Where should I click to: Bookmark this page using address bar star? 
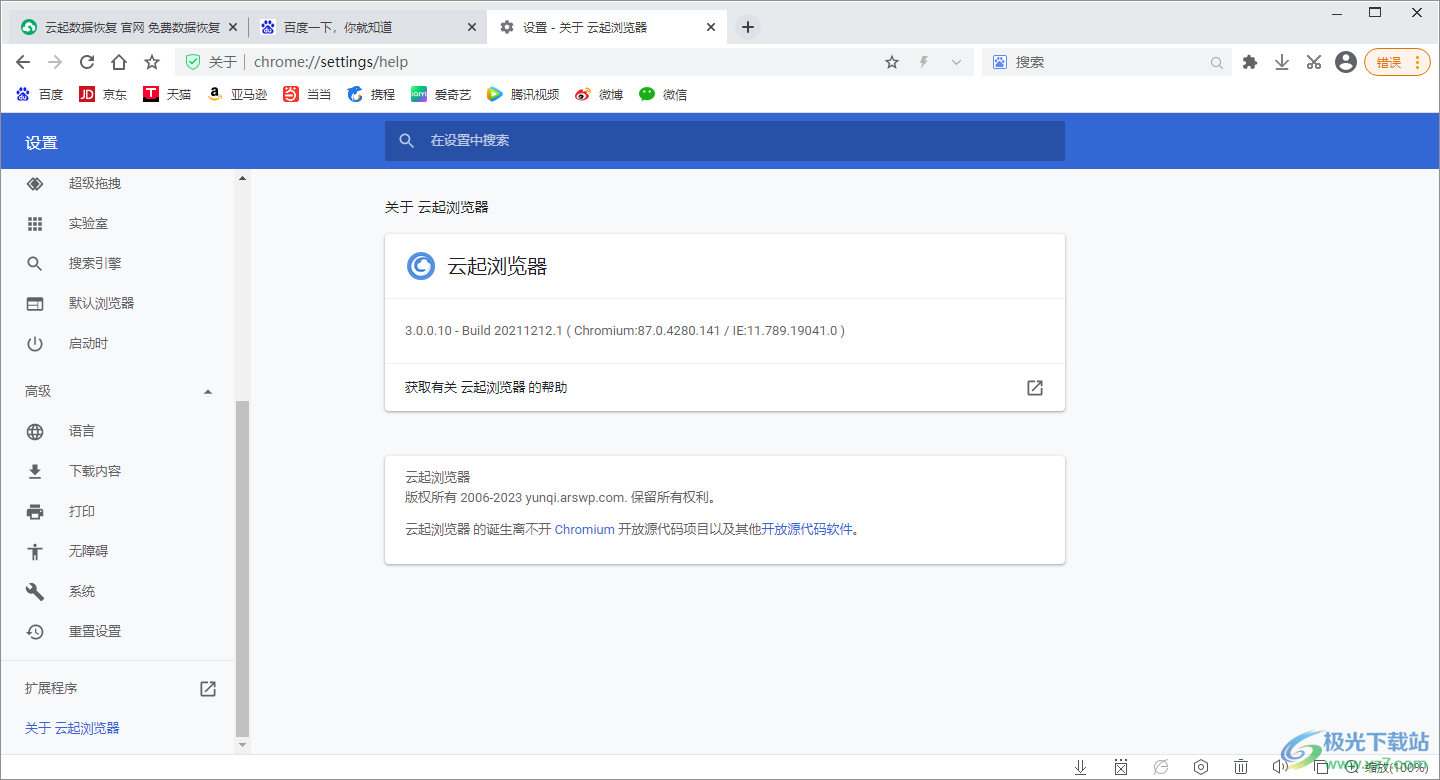(892, 62)
